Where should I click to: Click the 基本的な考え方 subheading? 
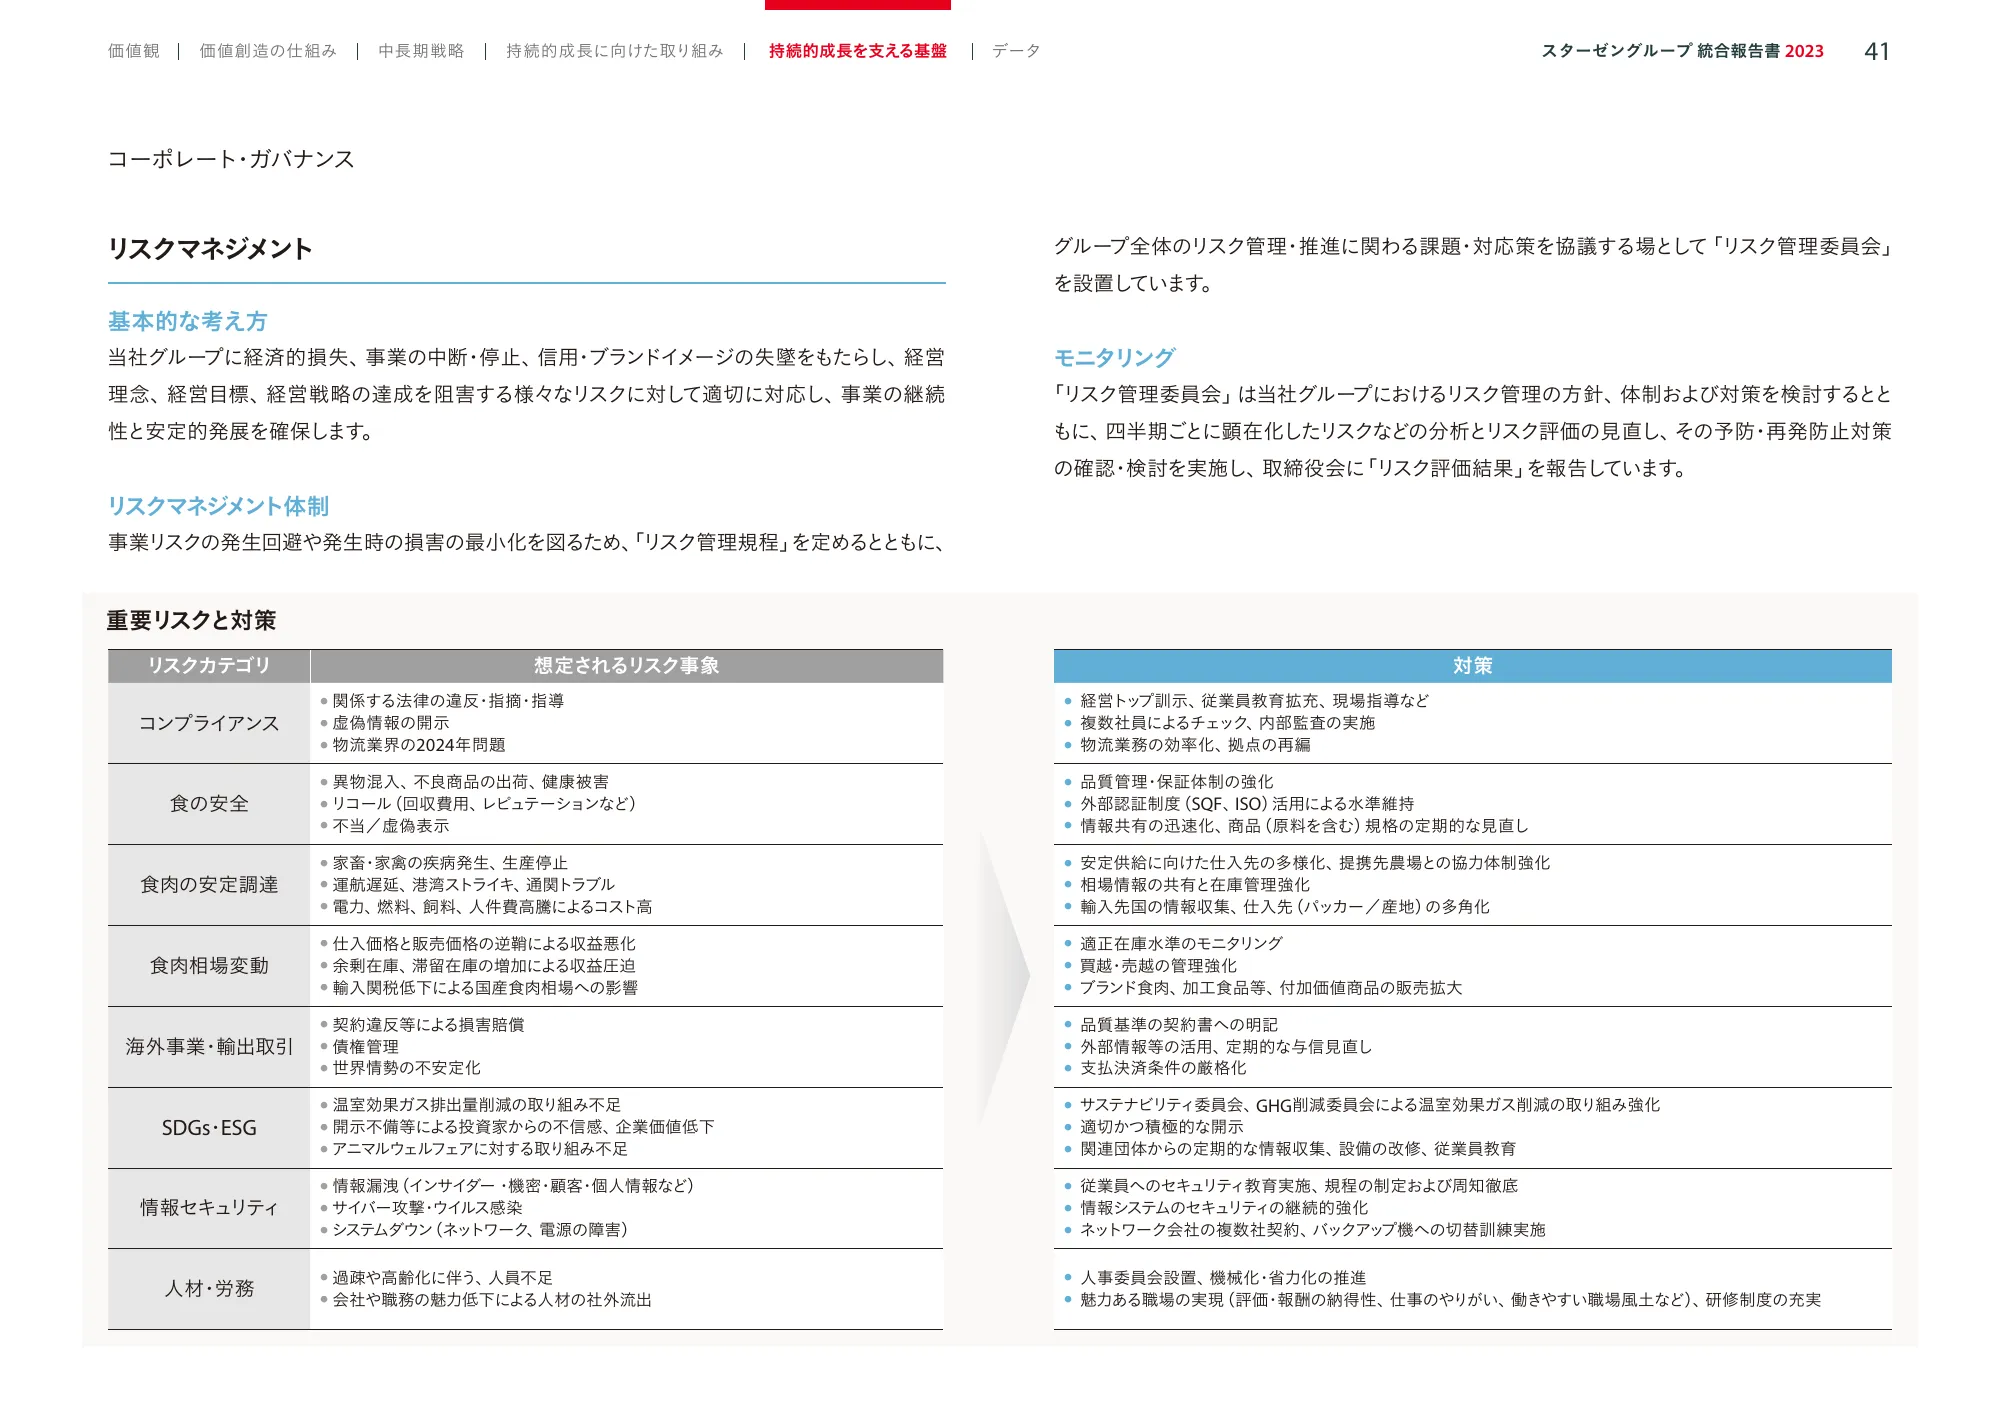click(x=188, y=321)
